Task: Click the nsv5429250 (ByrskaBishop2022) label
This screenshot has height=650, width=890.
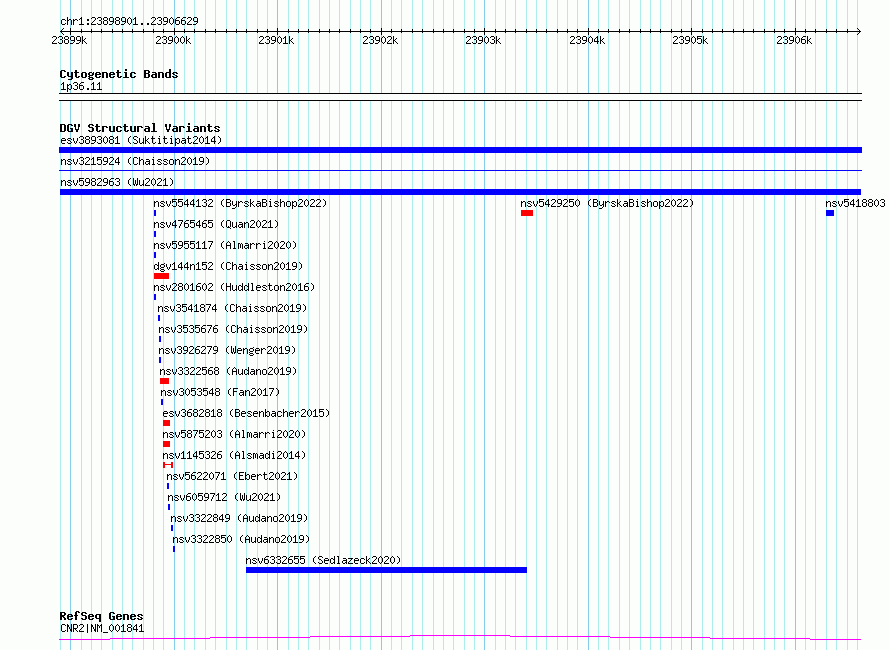Action: [x=607, y=203]
